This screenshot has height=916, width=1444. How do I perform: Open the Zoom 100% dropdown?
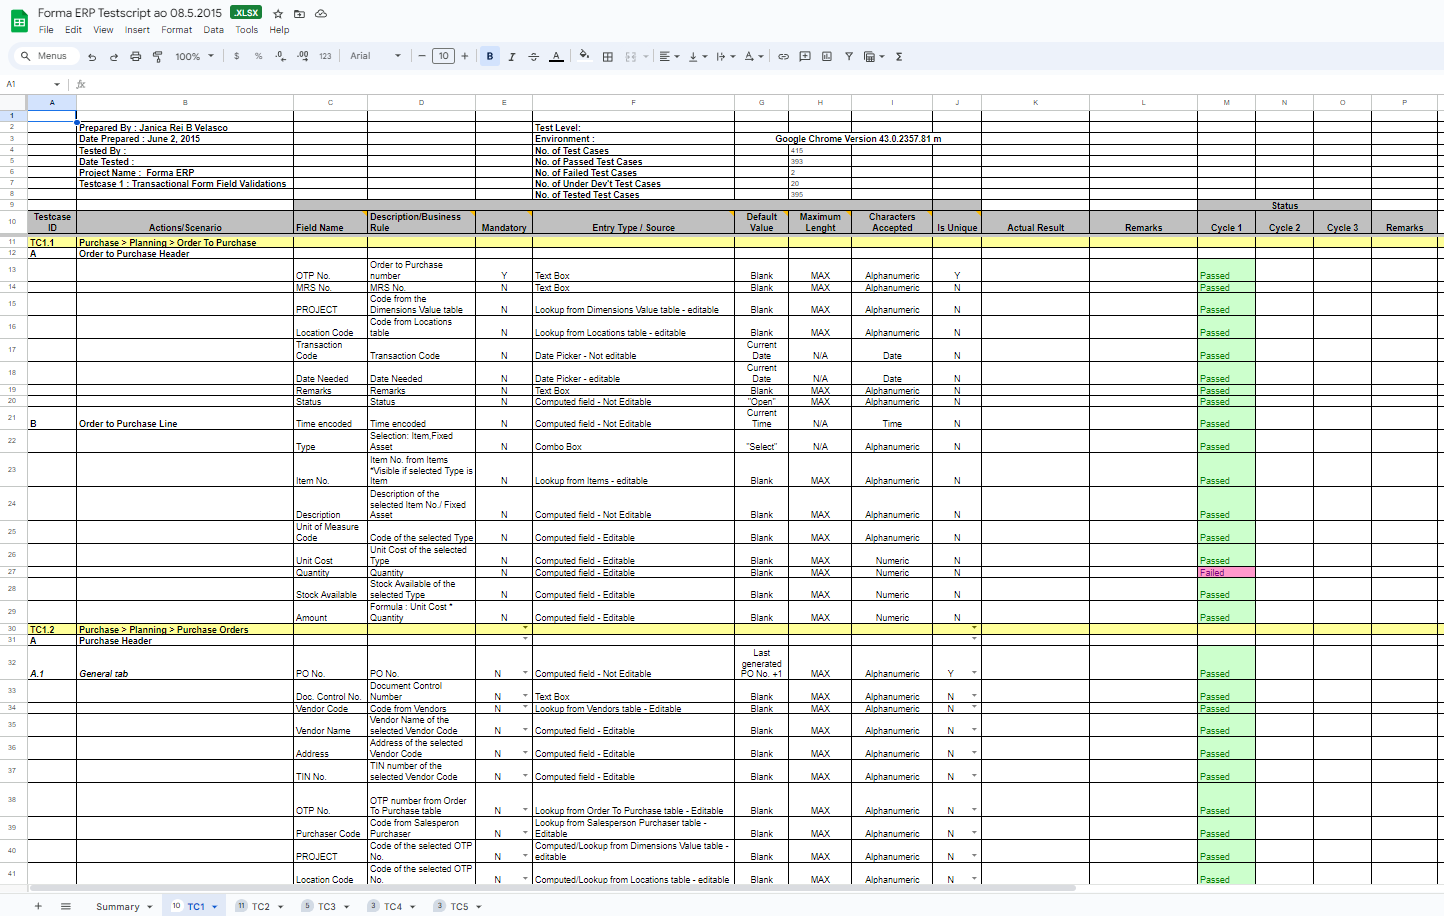195,57
